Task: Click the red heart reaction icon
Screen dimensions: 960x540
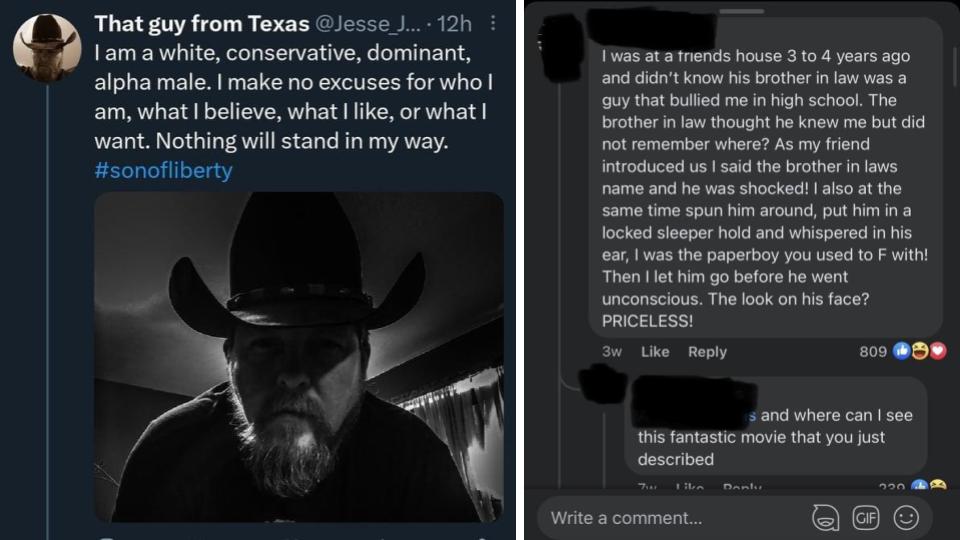Action: coord(936,352)
